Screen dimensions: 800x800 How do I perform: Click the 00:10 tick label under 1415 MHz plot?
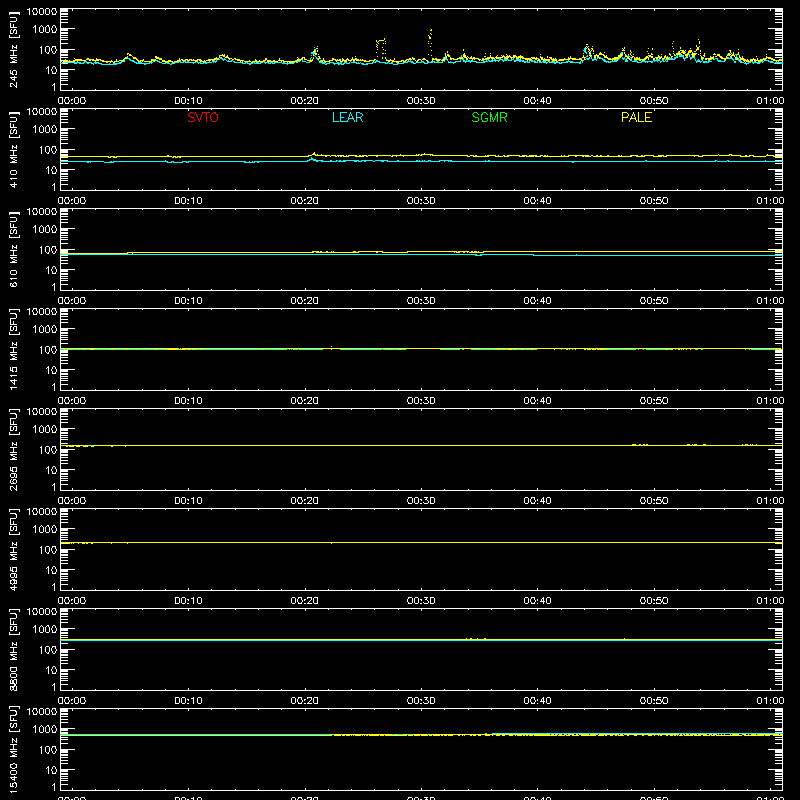point(188,401)
